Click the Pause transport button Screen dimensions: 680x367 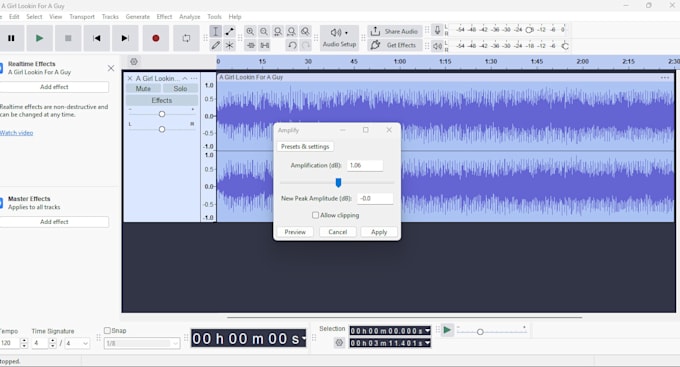click(11, 38)
